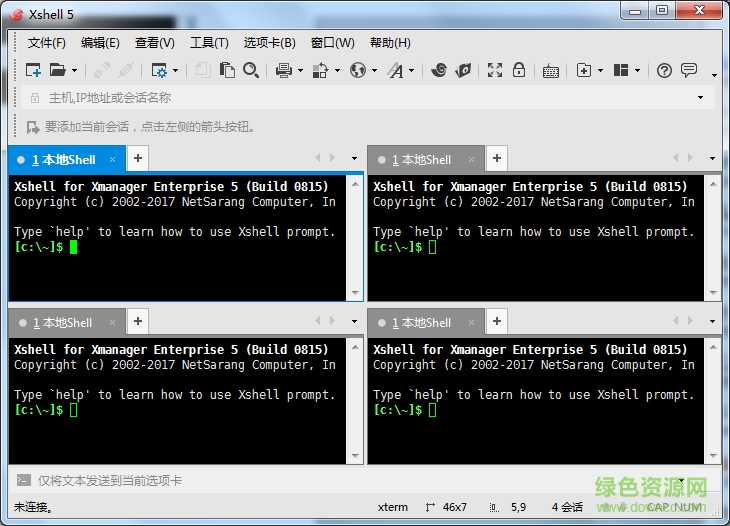Click the xterm status bar text

pos(392,507)
